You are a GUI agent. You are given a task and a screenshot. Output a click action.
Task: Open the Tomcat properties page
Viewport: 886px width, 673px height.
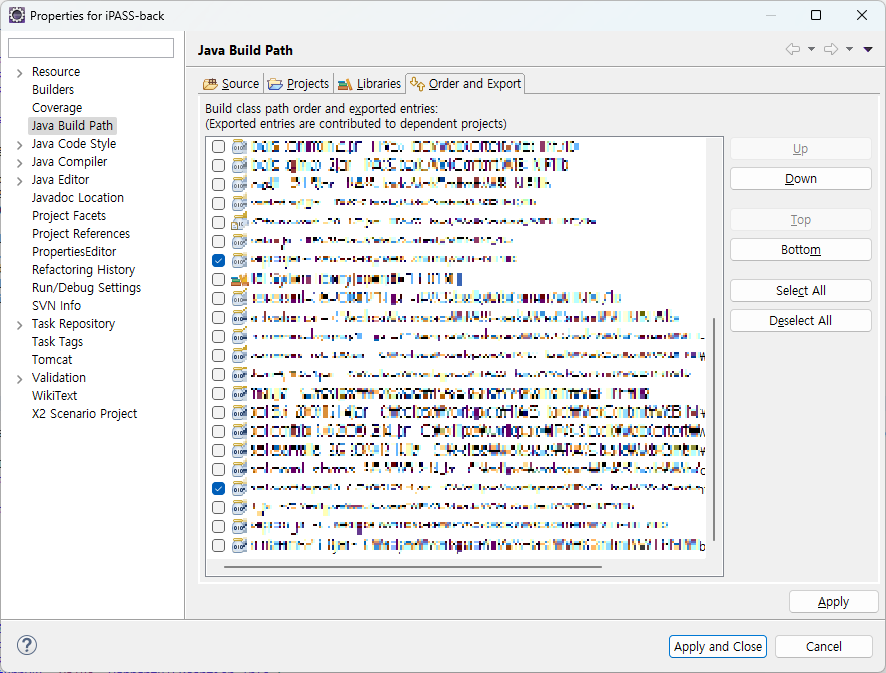[52, 360]
